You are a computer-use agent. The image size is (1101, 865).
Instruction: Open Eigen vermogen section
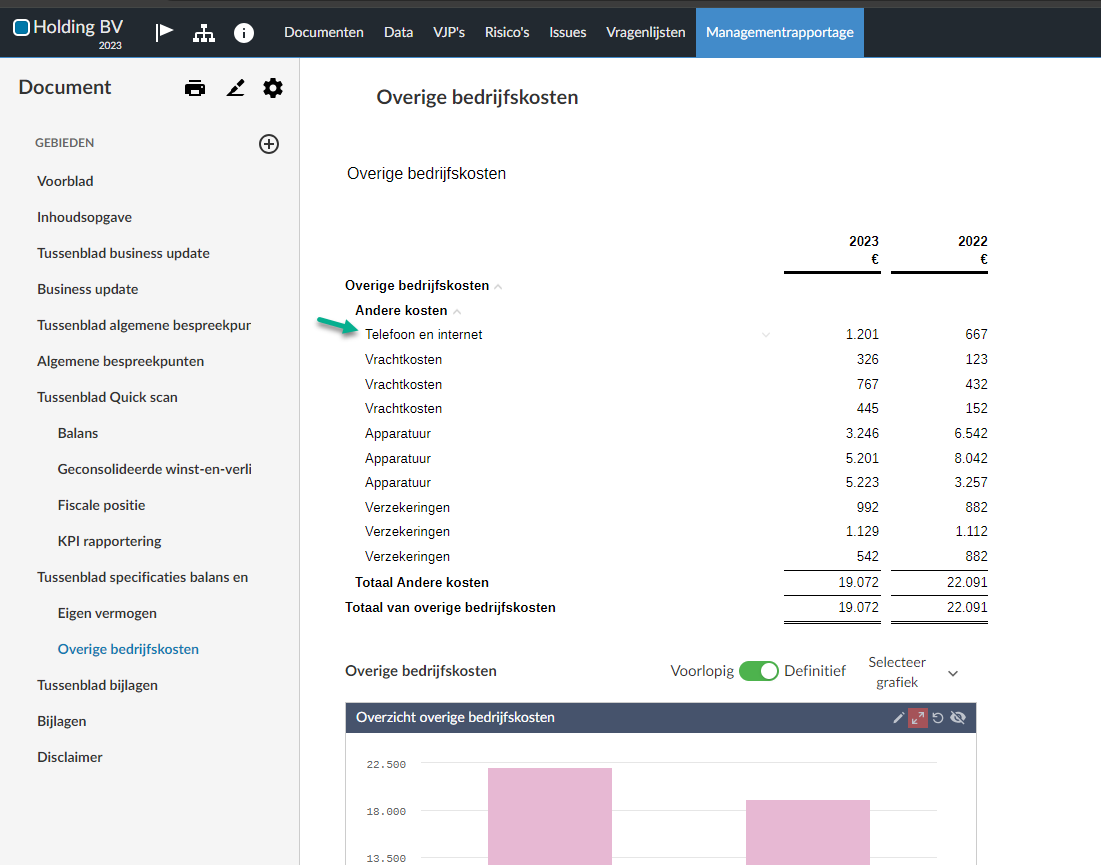point(107,613)
